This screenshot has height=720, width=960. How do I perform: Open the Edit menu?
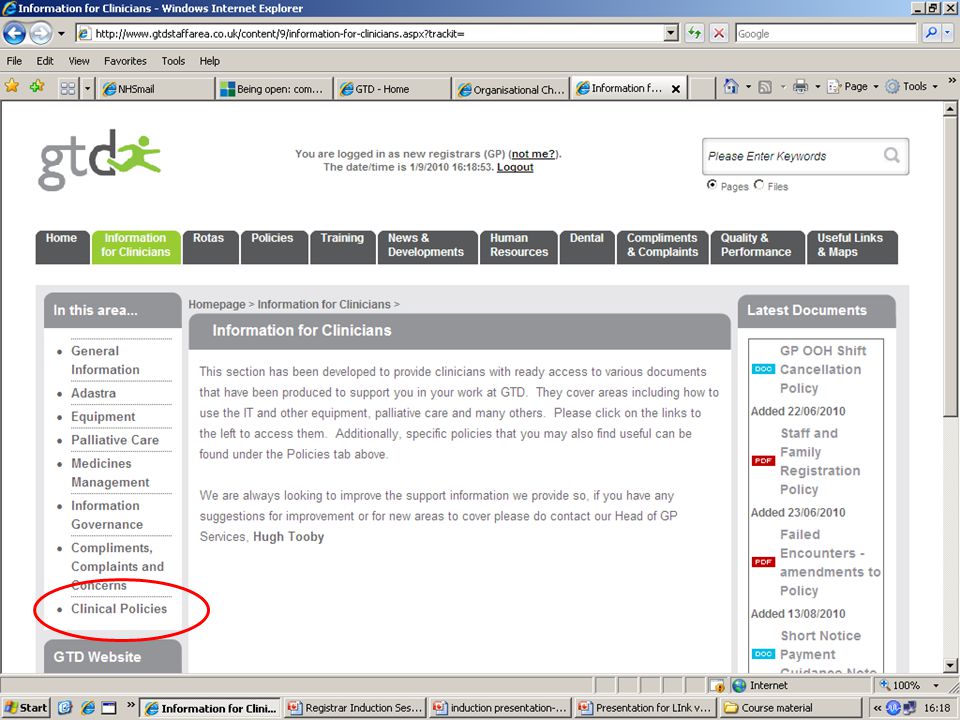[x=45, y=61]
